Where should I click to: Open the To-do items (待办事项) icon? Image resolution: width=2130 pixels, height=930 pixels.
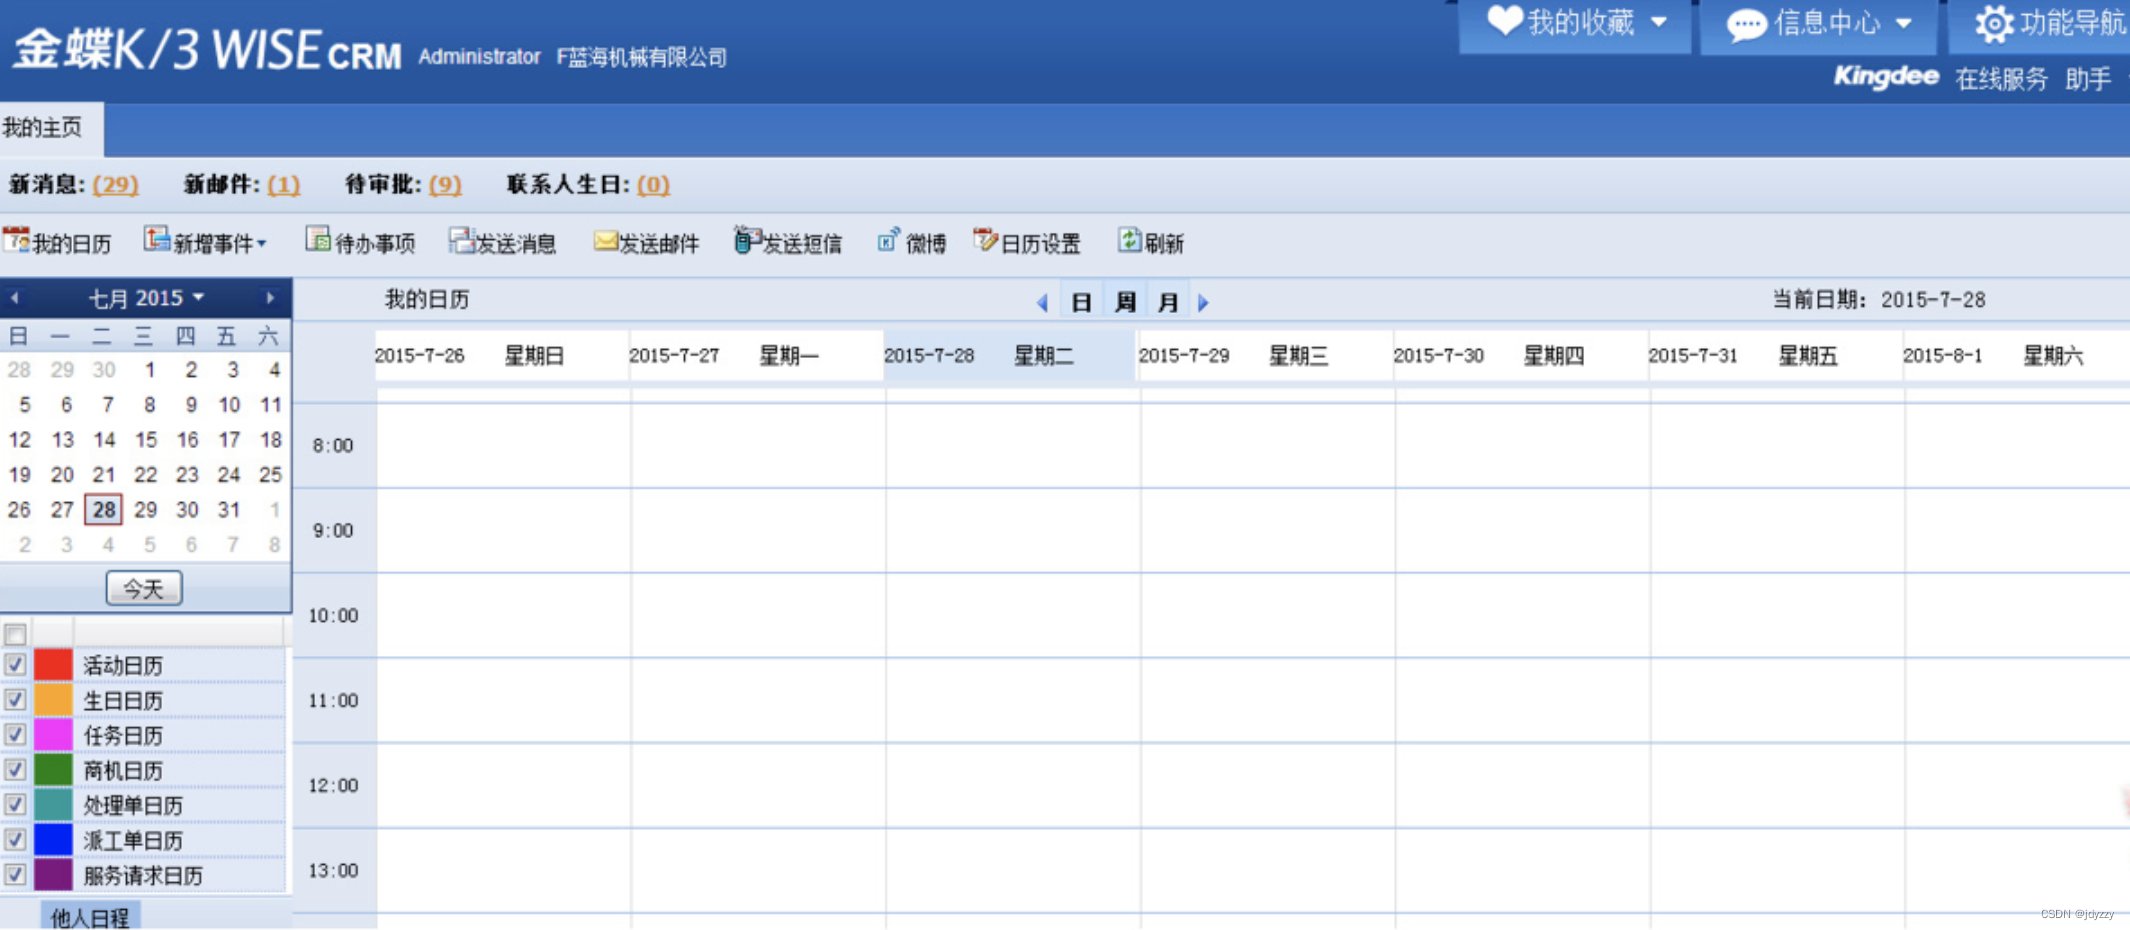coord(318,240)
